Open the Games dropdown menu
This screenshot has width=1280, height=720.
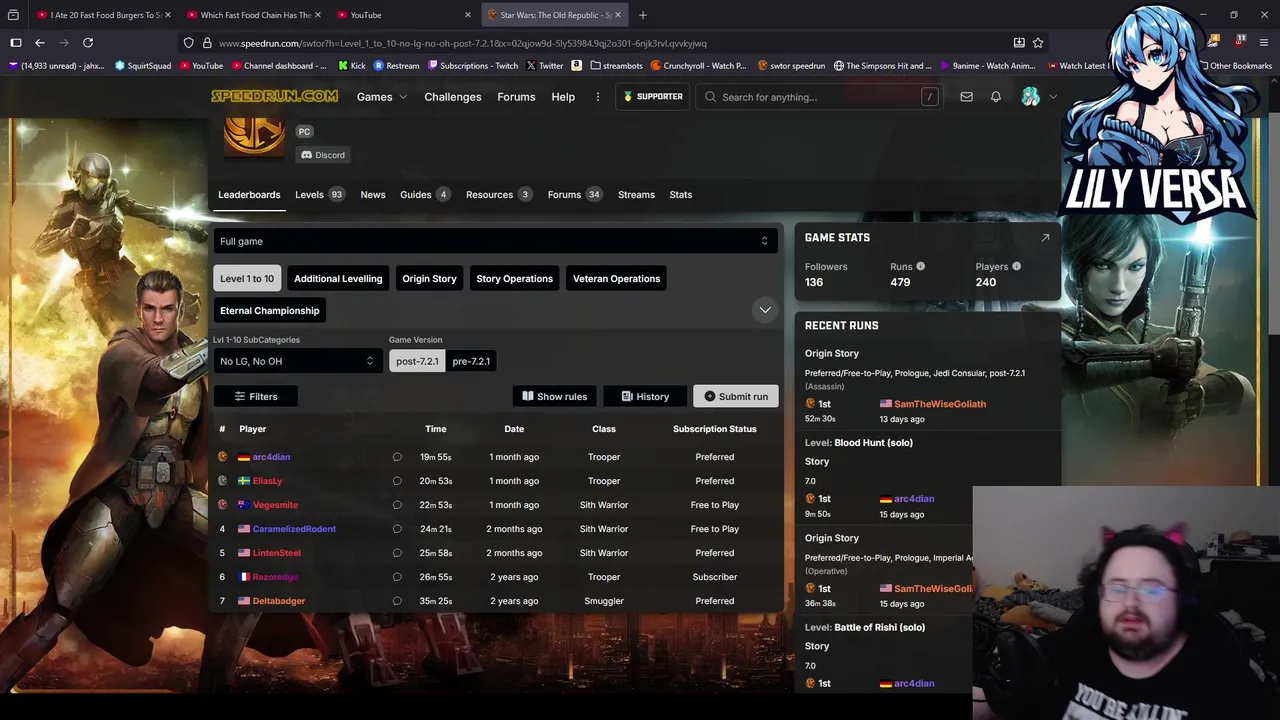tap(382, 97)
